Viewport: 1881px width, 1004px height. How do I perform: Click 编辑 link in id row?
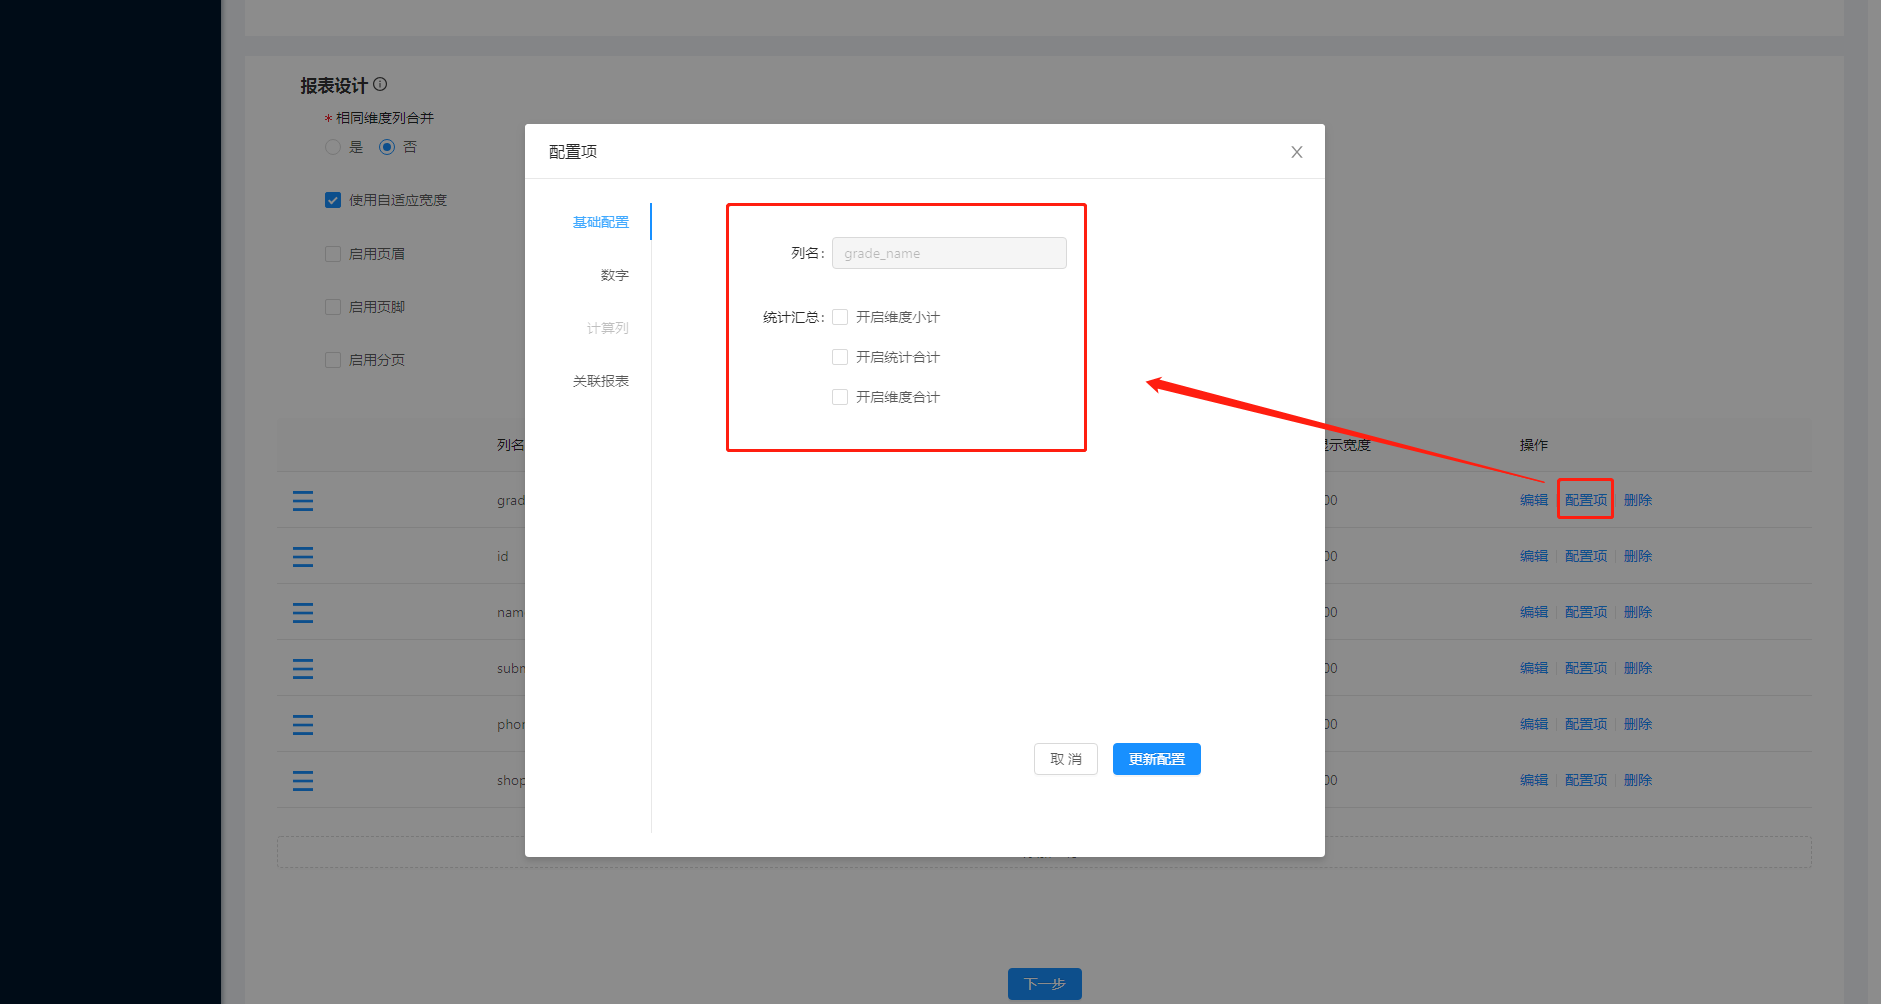[1534, 556]
